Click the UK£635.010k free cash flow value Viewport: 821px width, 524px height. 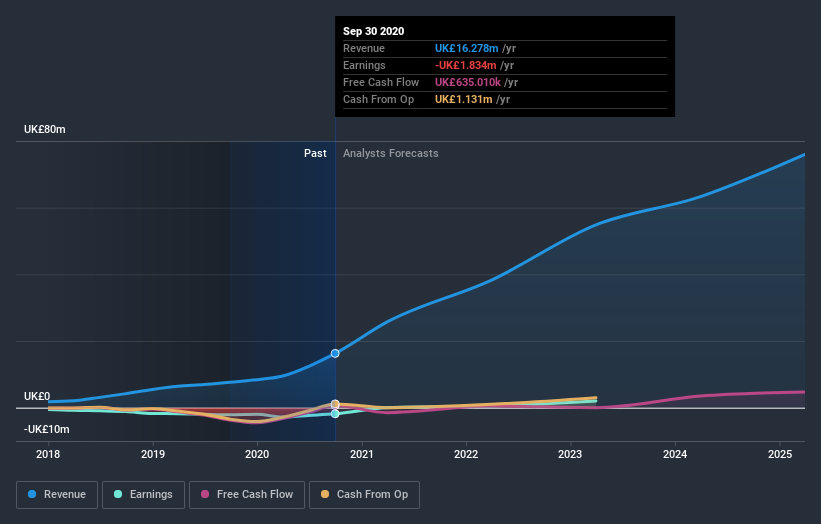point(468,82)
